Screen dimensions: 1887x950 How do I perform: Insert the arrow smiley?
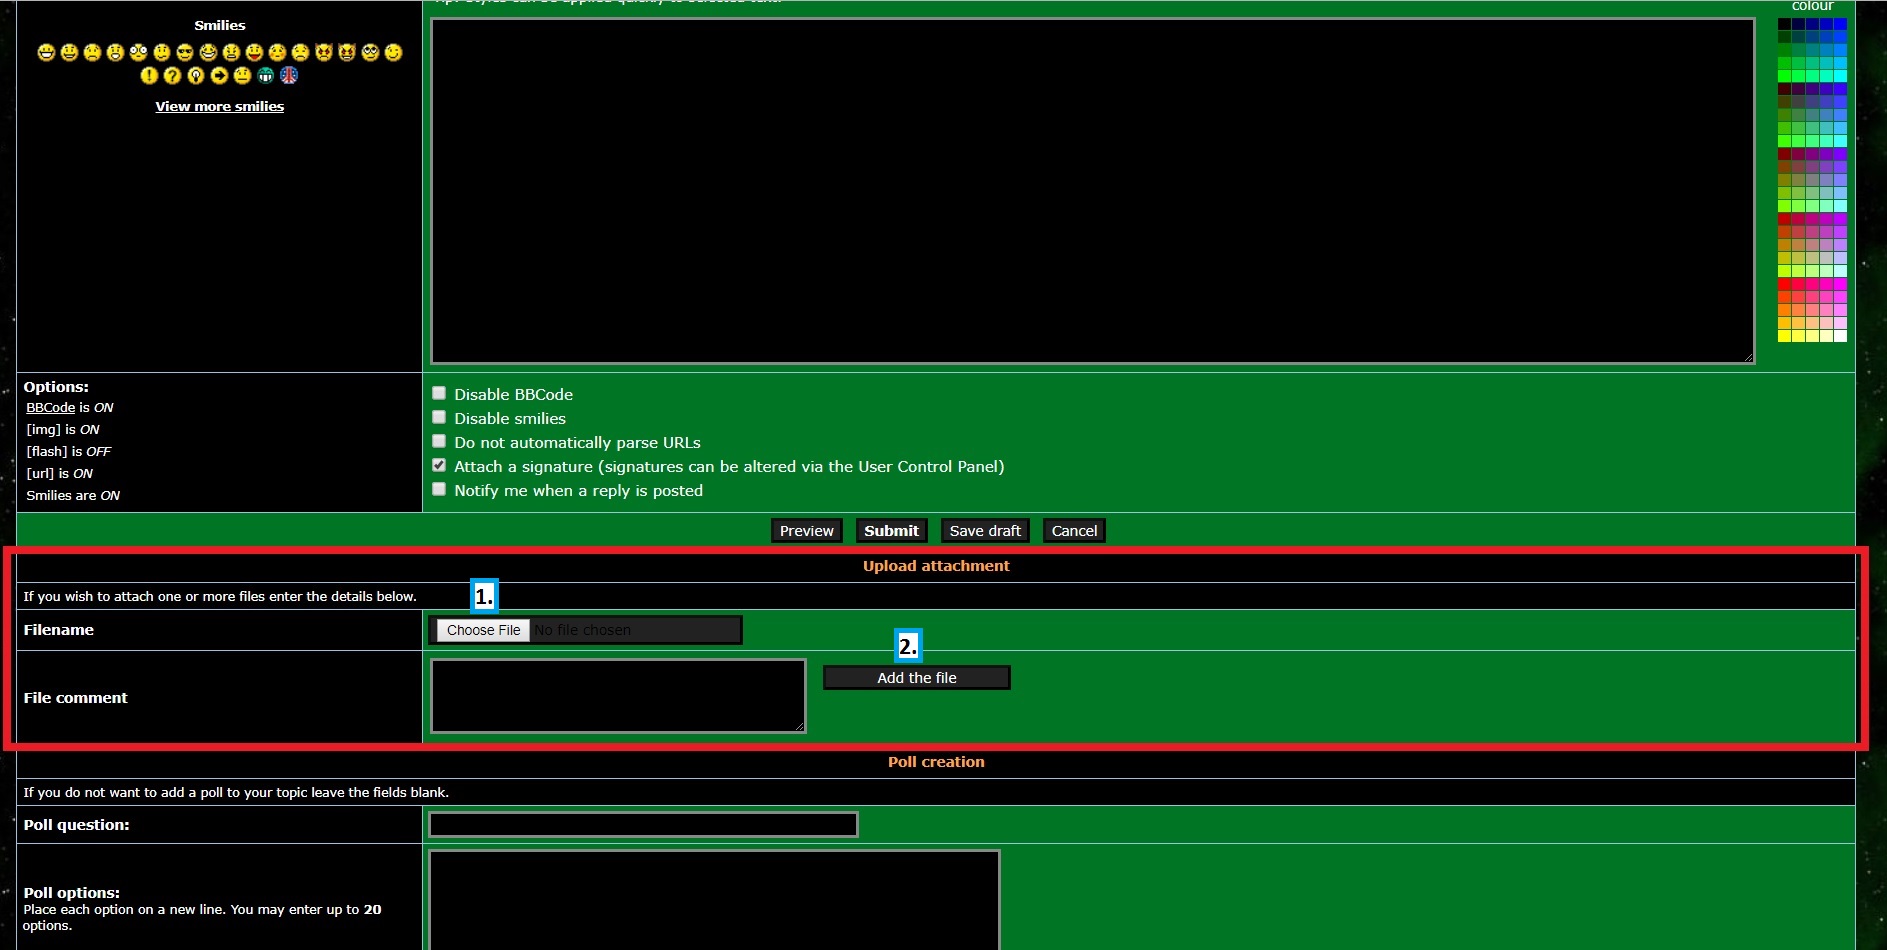coord(219,75)
